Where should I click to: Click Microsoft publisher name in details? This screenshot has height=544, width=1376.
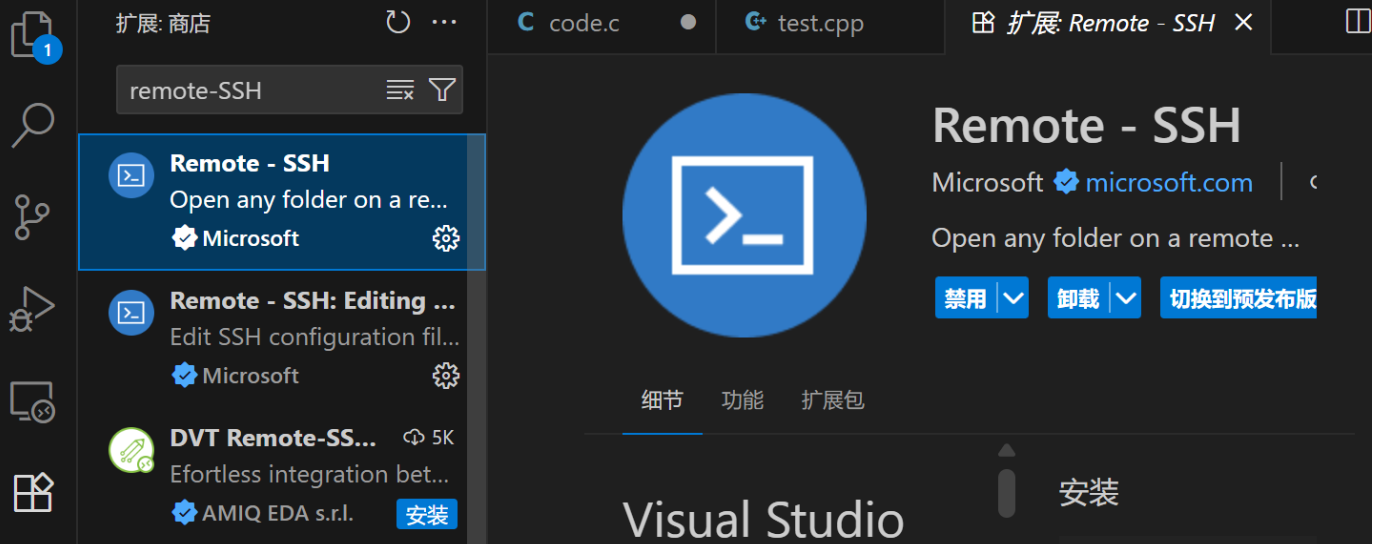click(988, 183)
